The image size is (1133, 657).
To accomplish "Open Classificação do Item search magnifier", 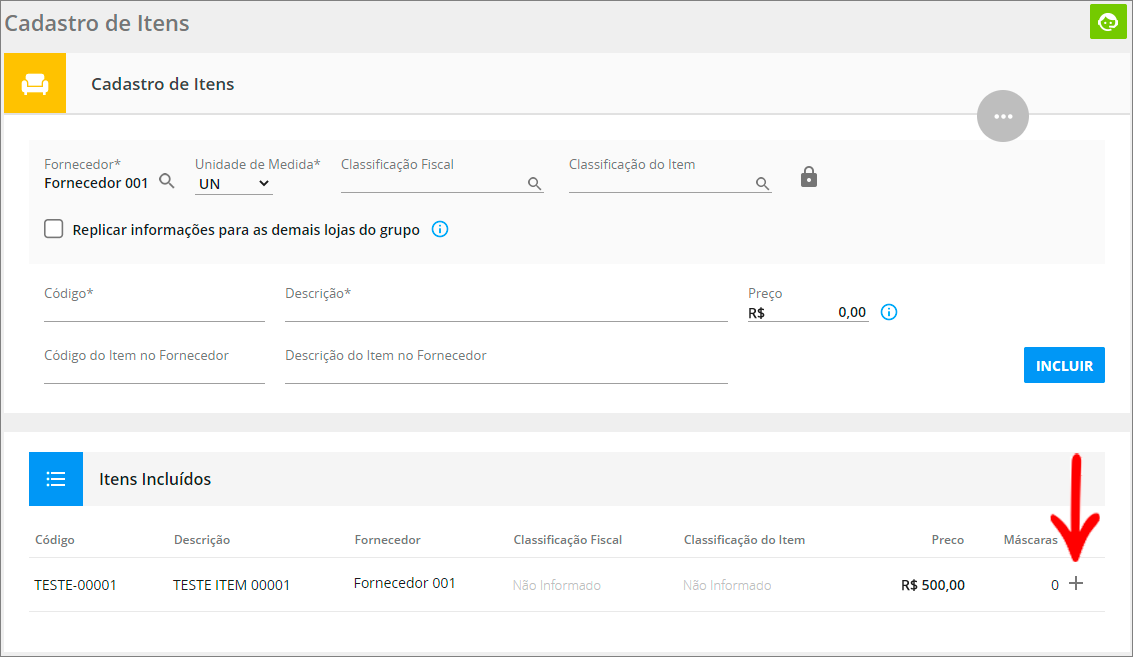I will pyautogui.click(x=762, y=183).
